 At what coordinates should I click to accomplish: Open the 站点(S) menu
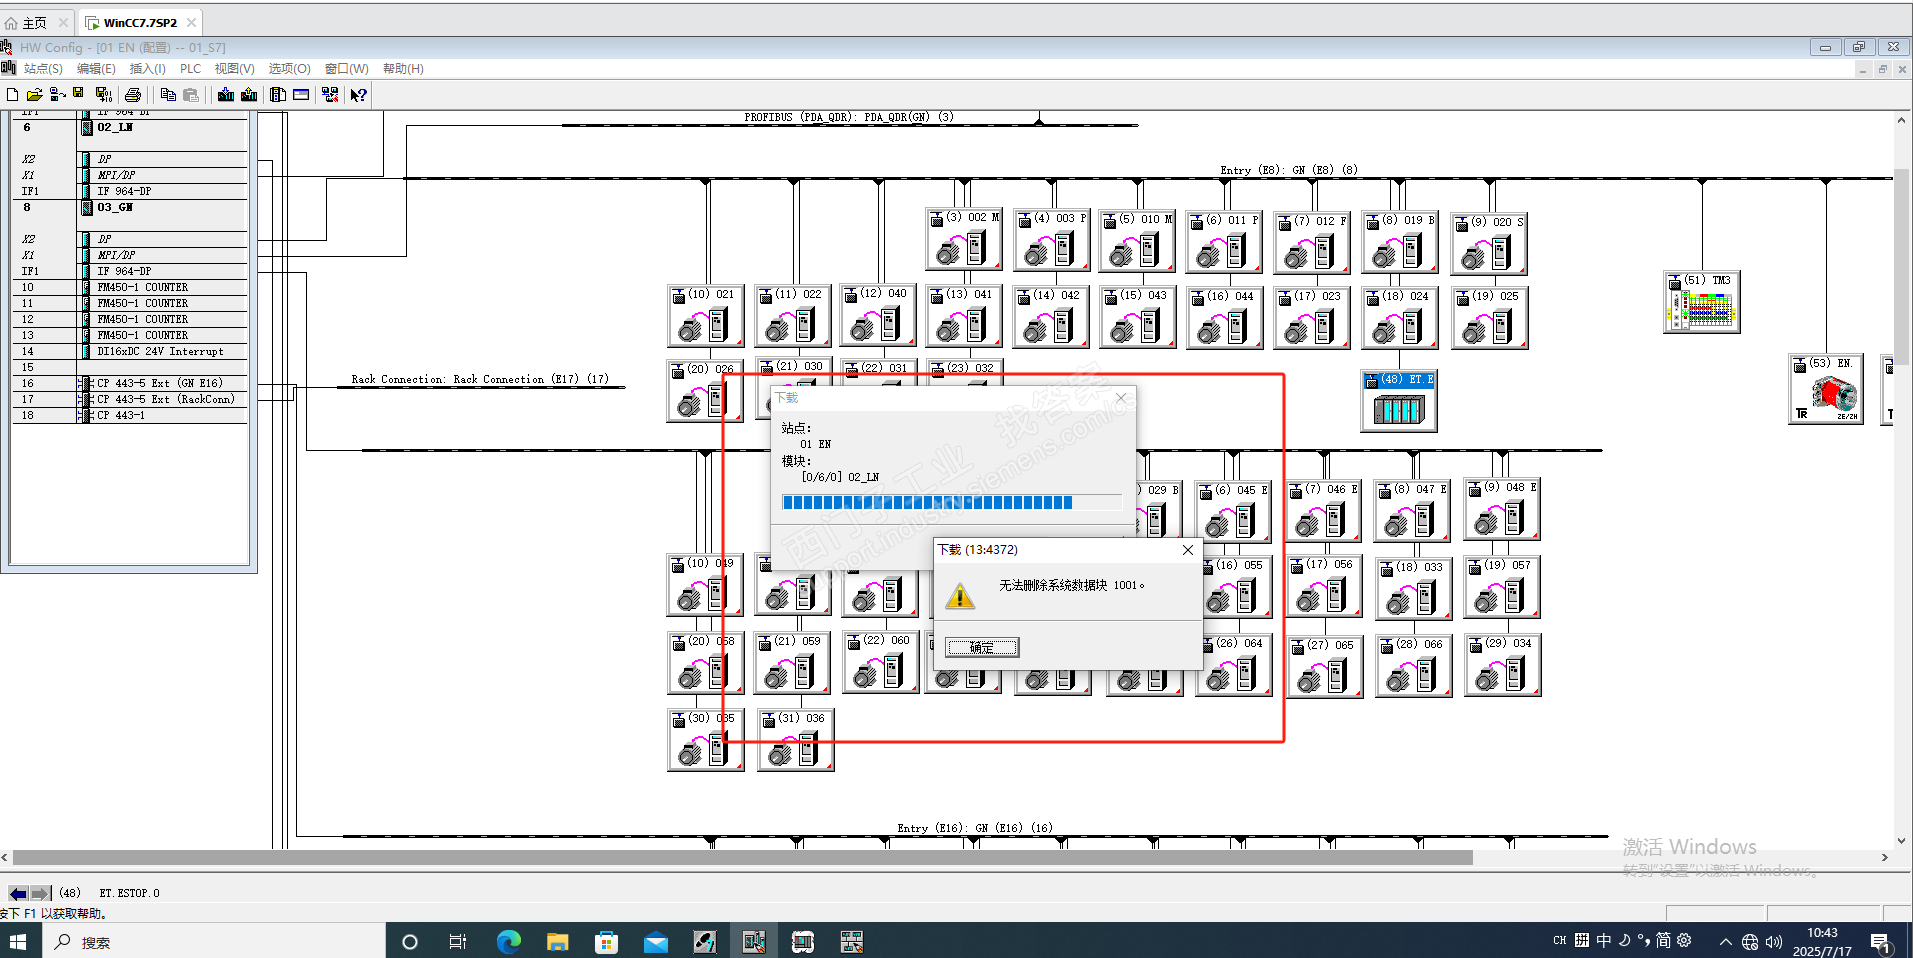[x=43, y=69]
